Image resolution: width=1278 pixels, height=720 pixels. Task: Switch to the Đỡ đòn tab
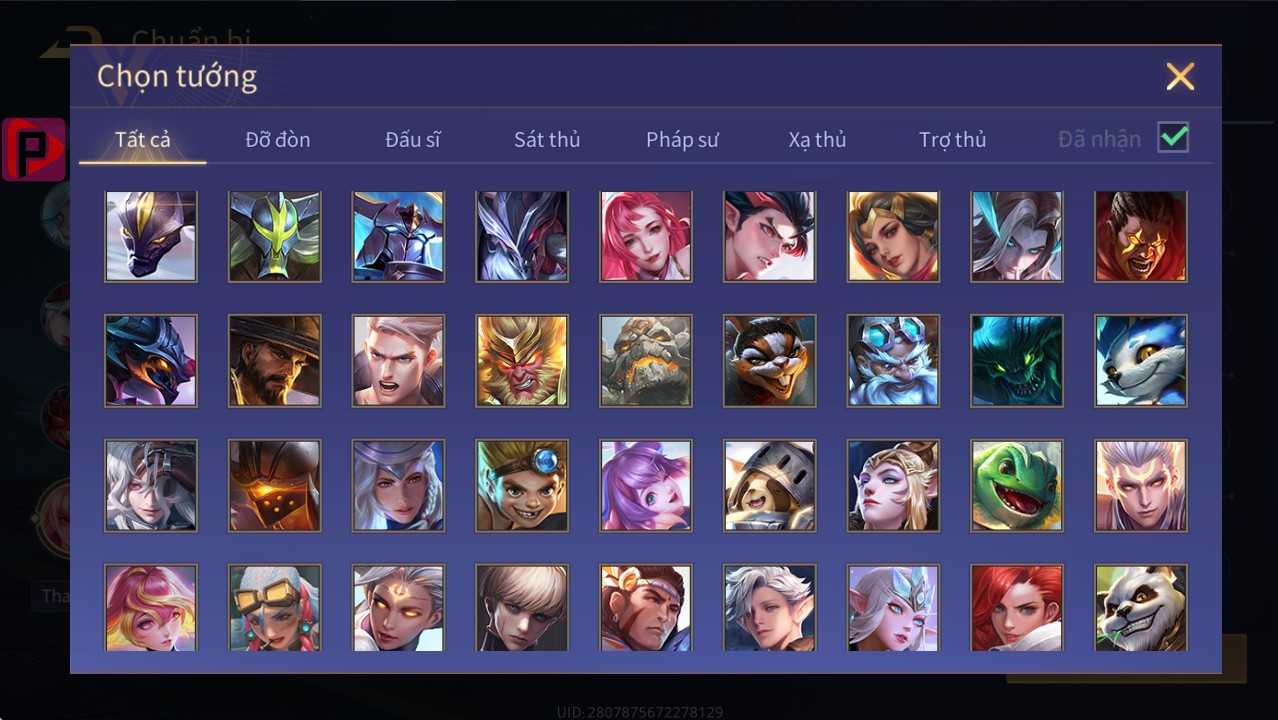pyautogui.click(x=278, y=140)
